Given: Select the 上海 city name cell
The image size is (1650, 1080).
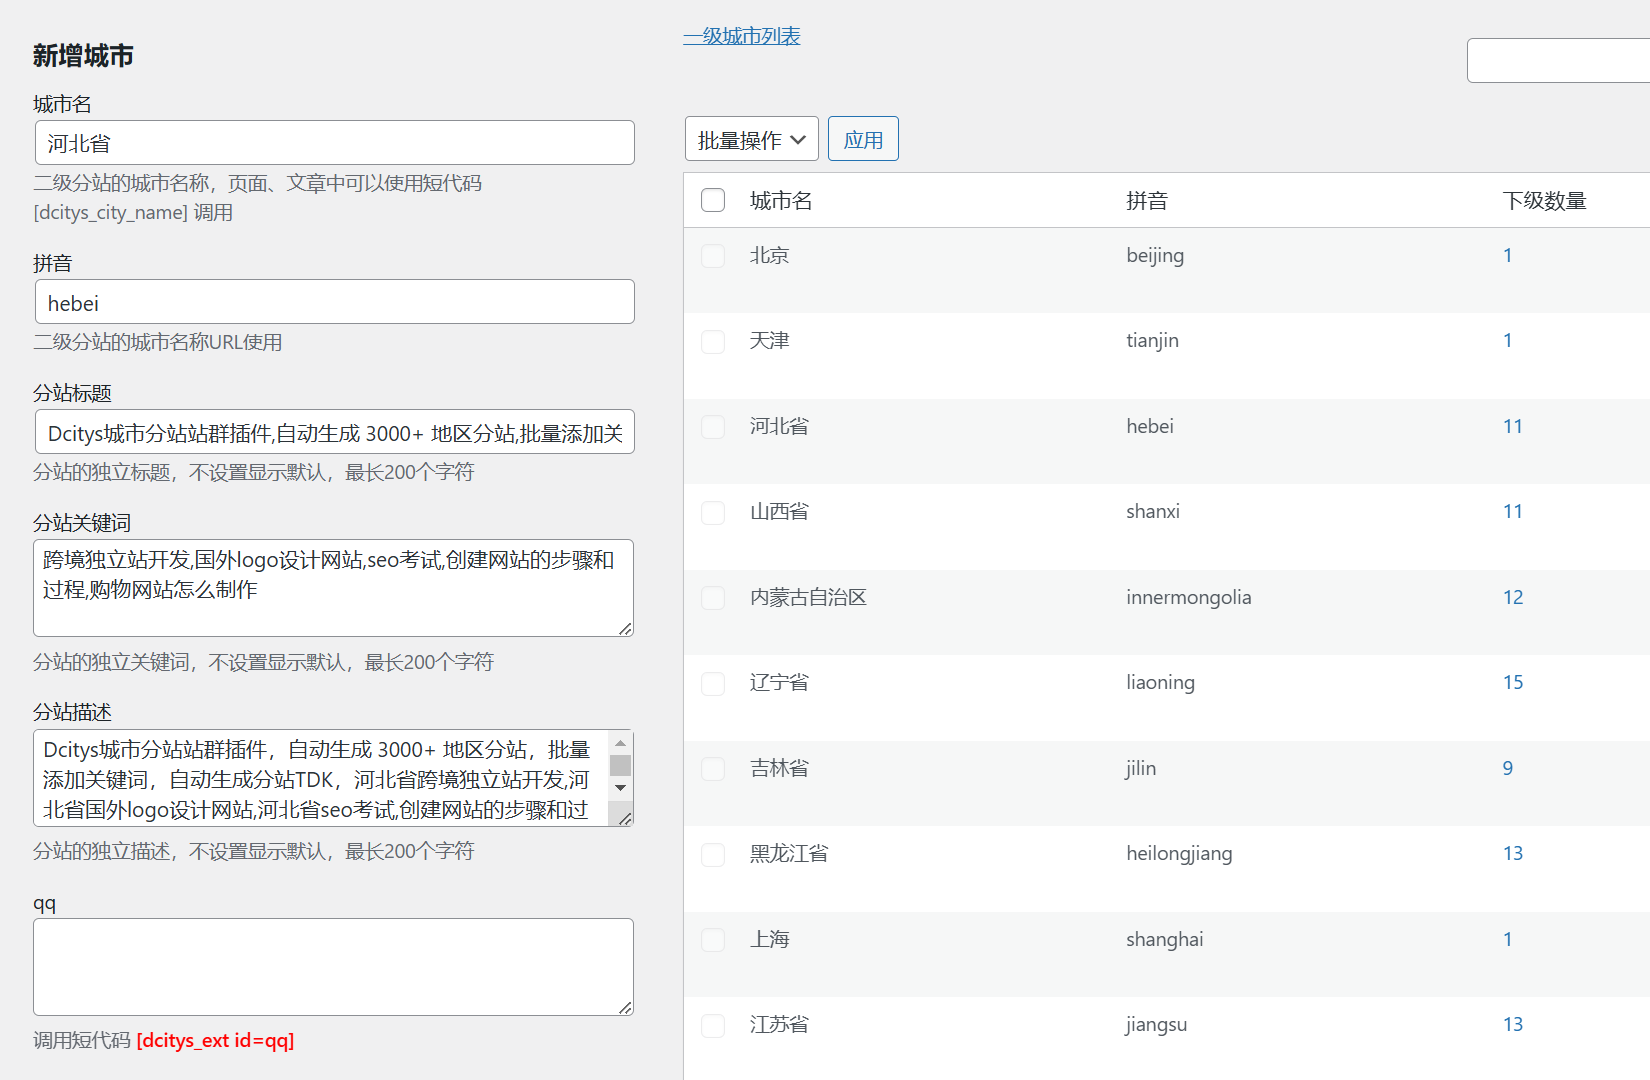Looking at the screenshot, I should [770, 939].
